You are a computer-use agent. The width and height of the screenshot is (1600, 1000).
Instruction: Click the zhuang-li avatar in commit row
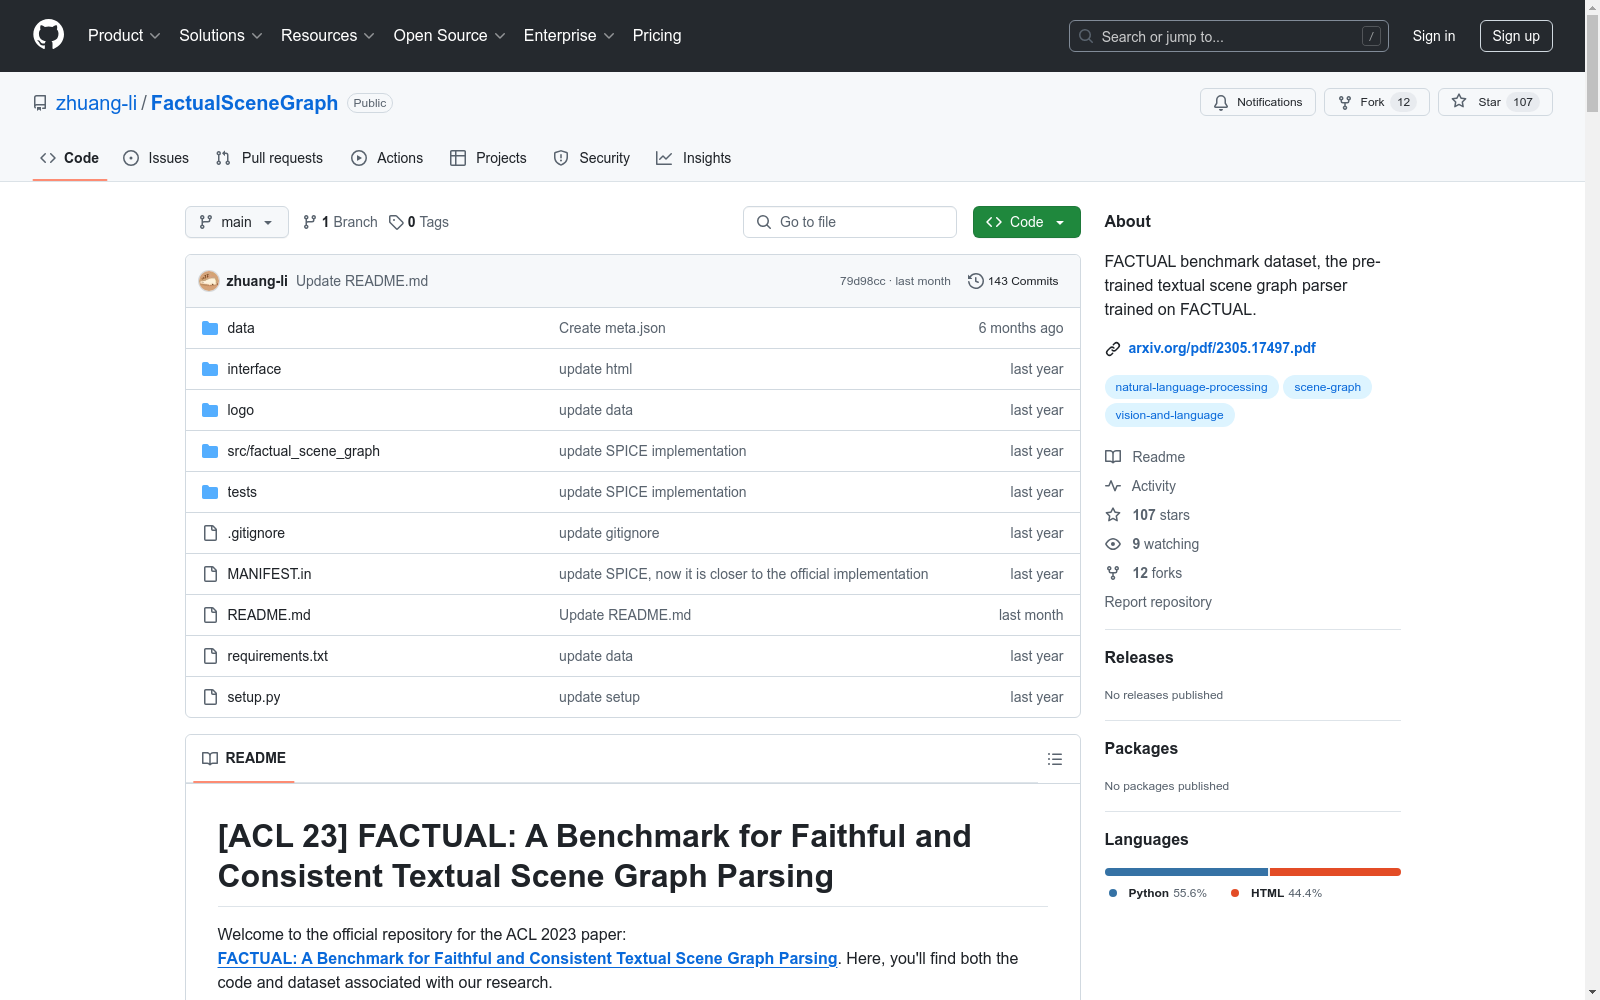pos(209,281)
